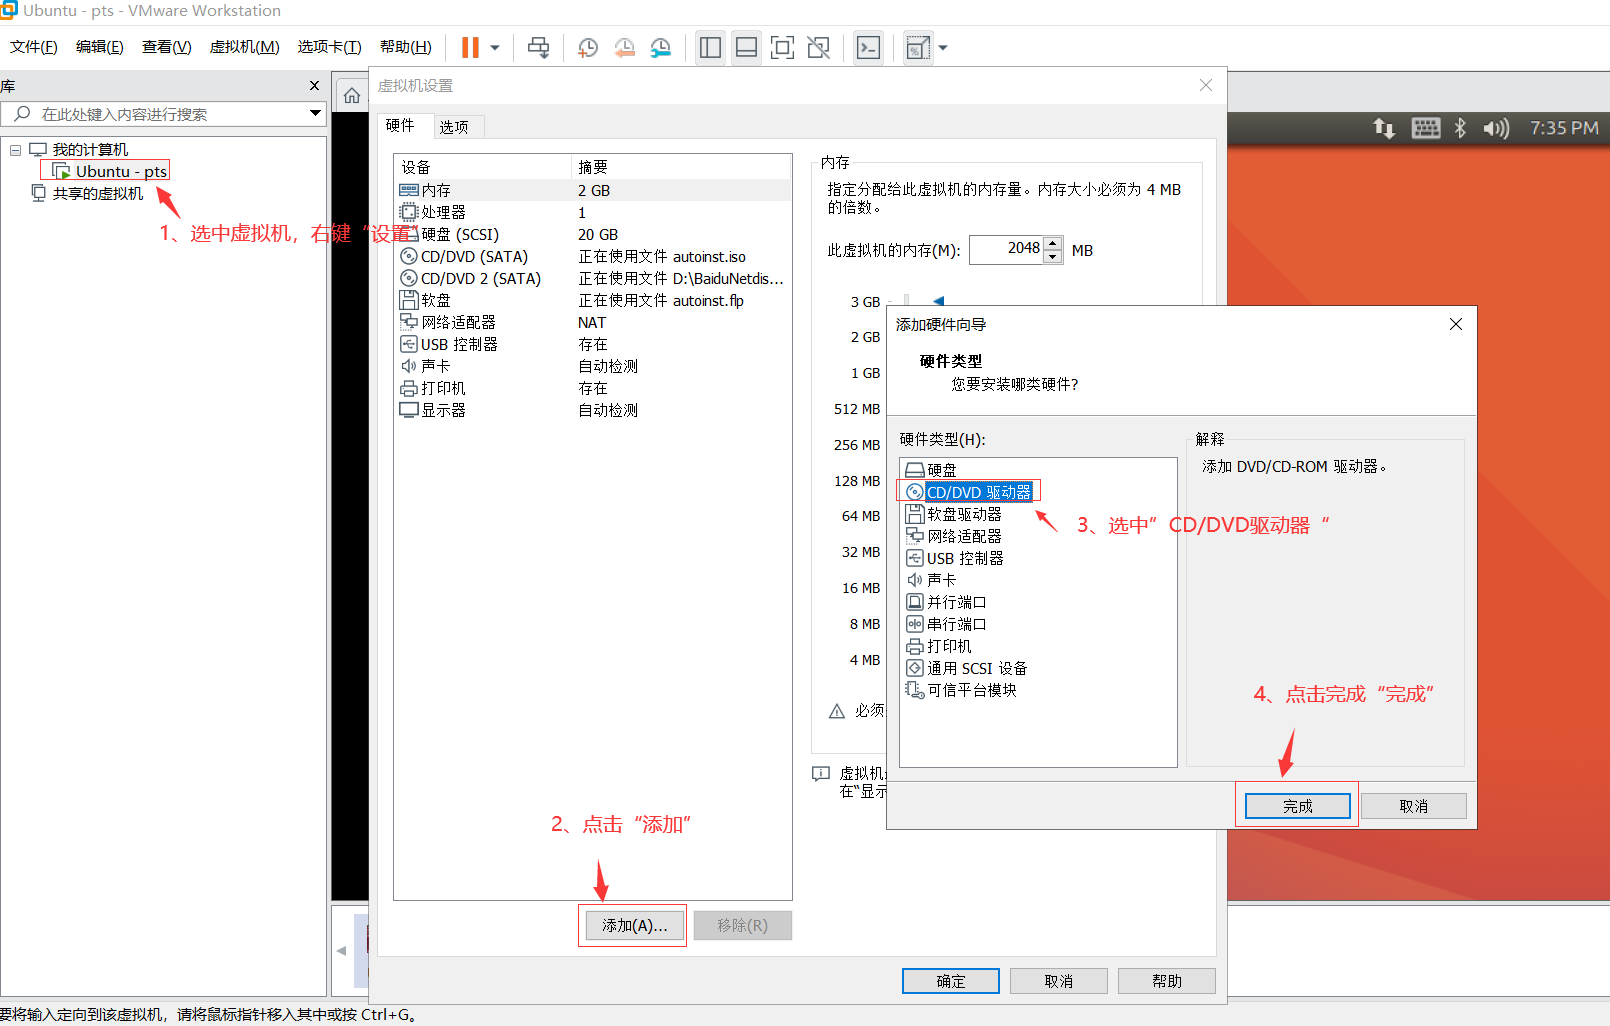Viewport: 1610px width, 1026px height.
Task: Click the 完成 button in the add hardware wizard
Action: 1297,805
